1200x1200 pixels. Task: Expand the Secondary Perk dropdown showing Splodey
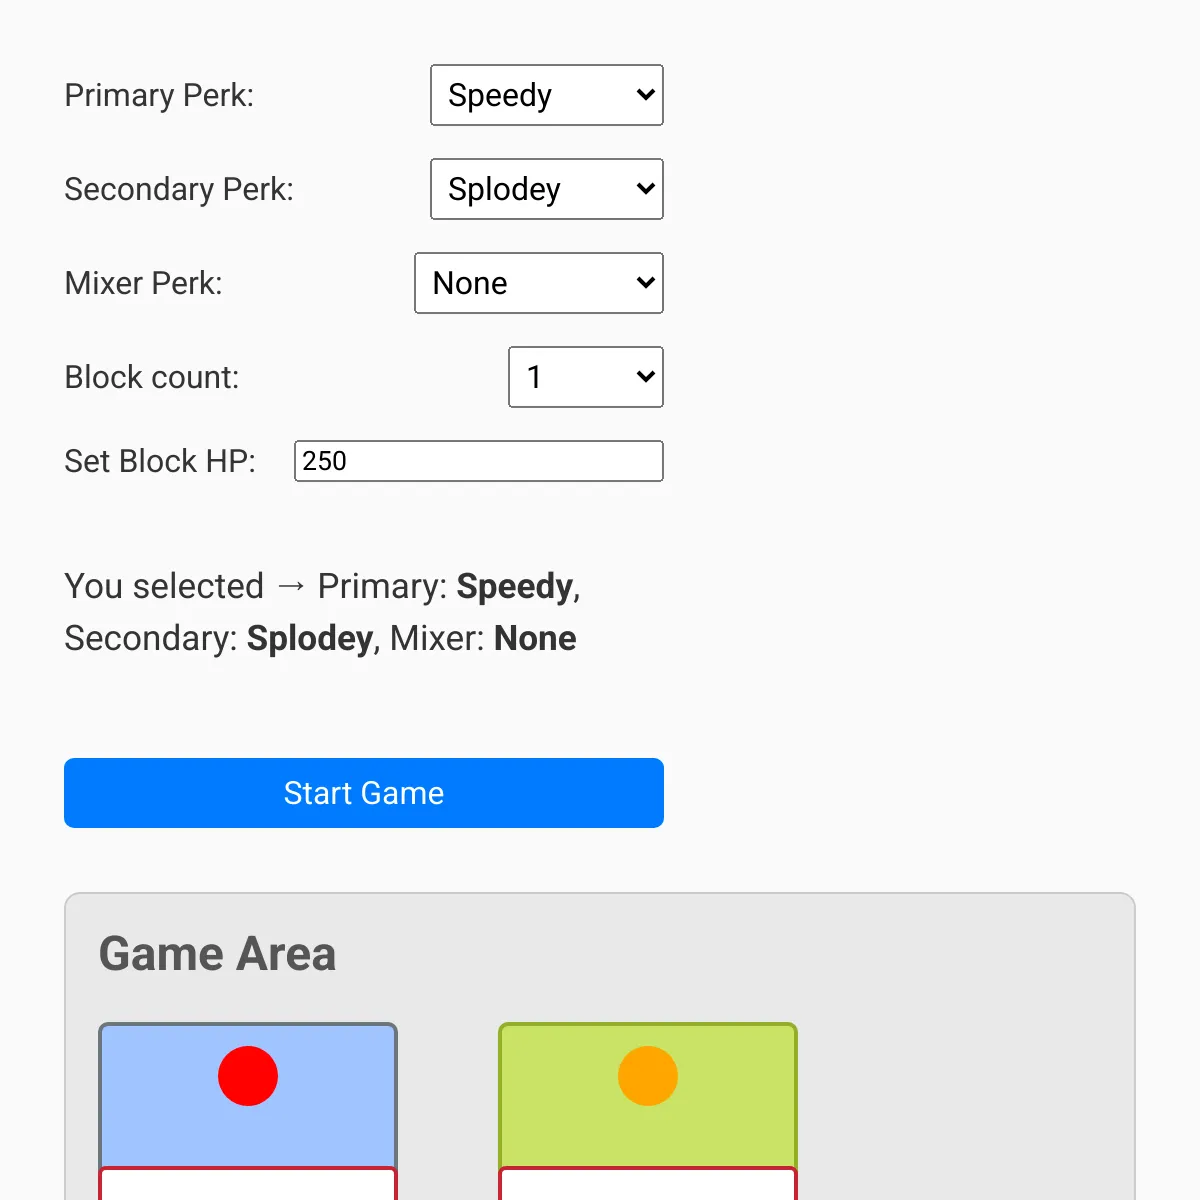pyautogui.click(x=546, y=189)
